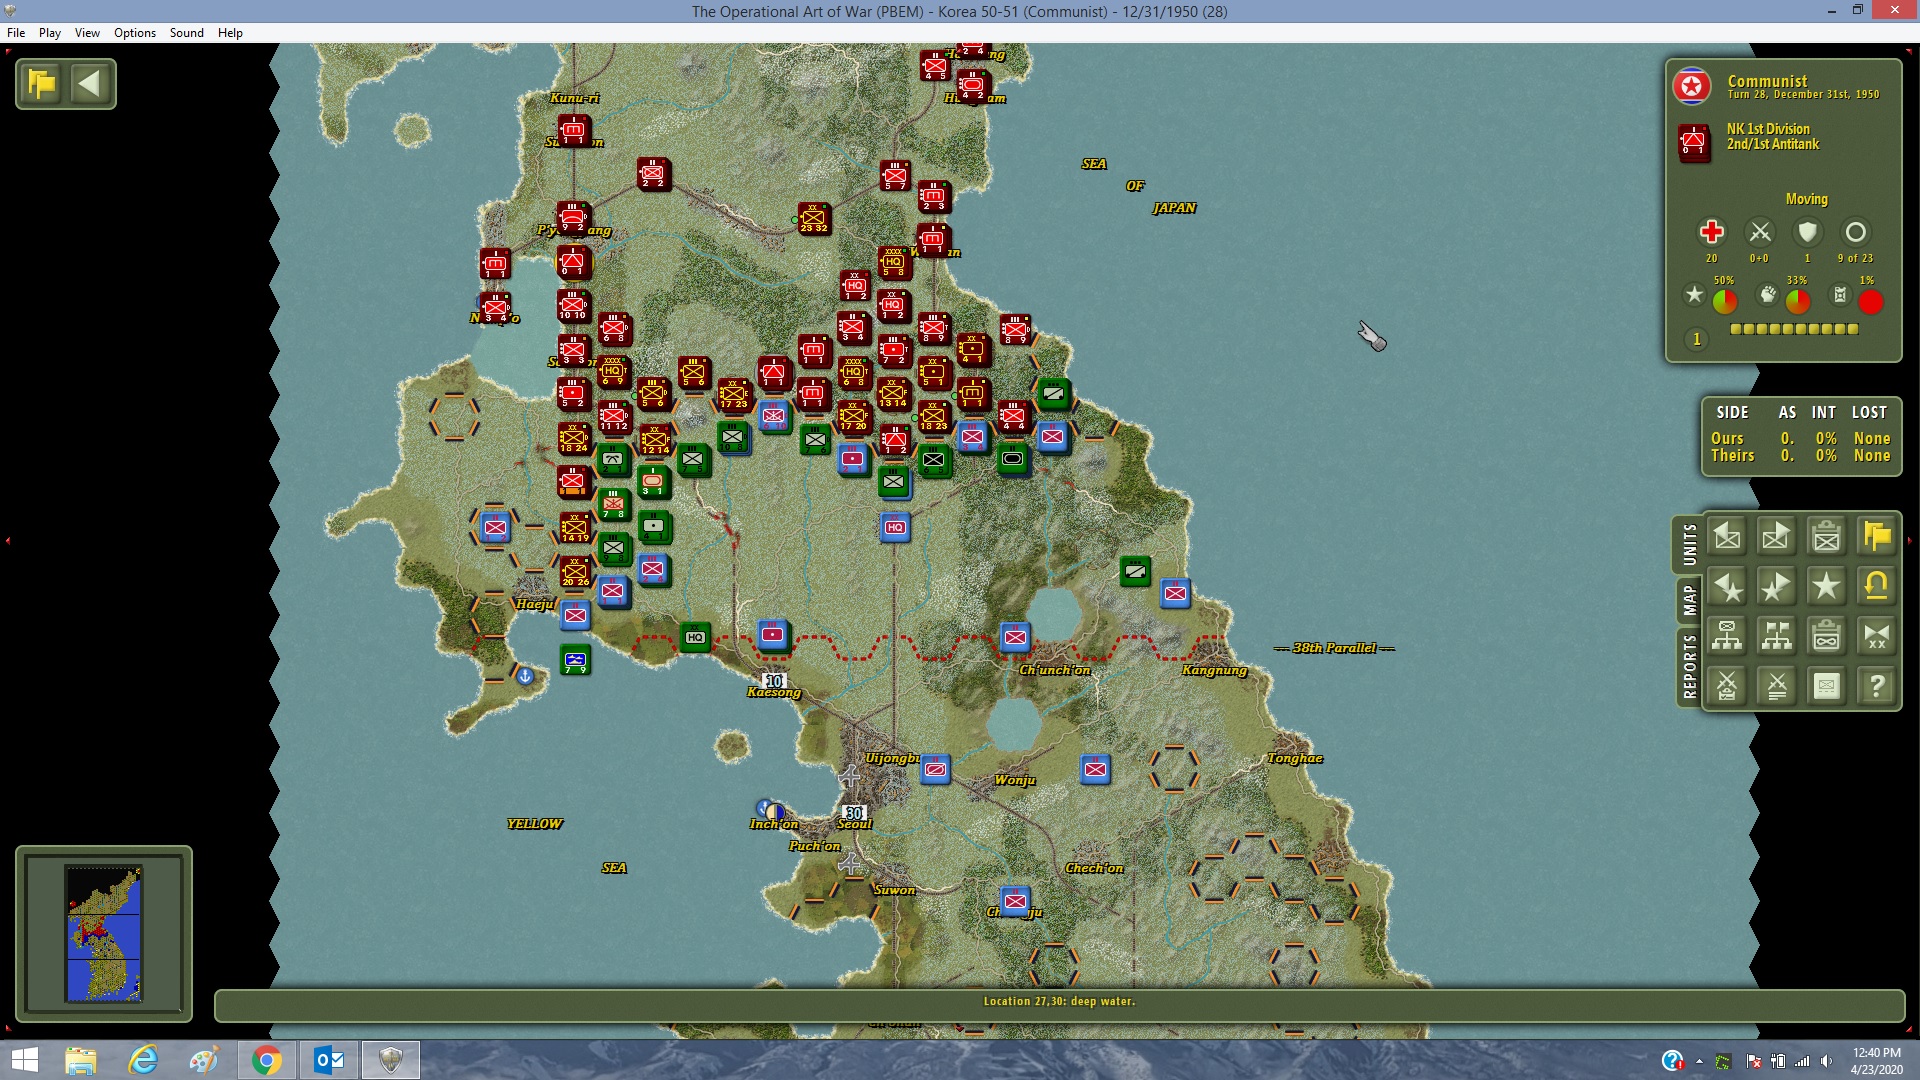This screenshot has height=1080, width=1920.
Task: Open the unit hierarchy chart icon
Action: (1727, 637)
